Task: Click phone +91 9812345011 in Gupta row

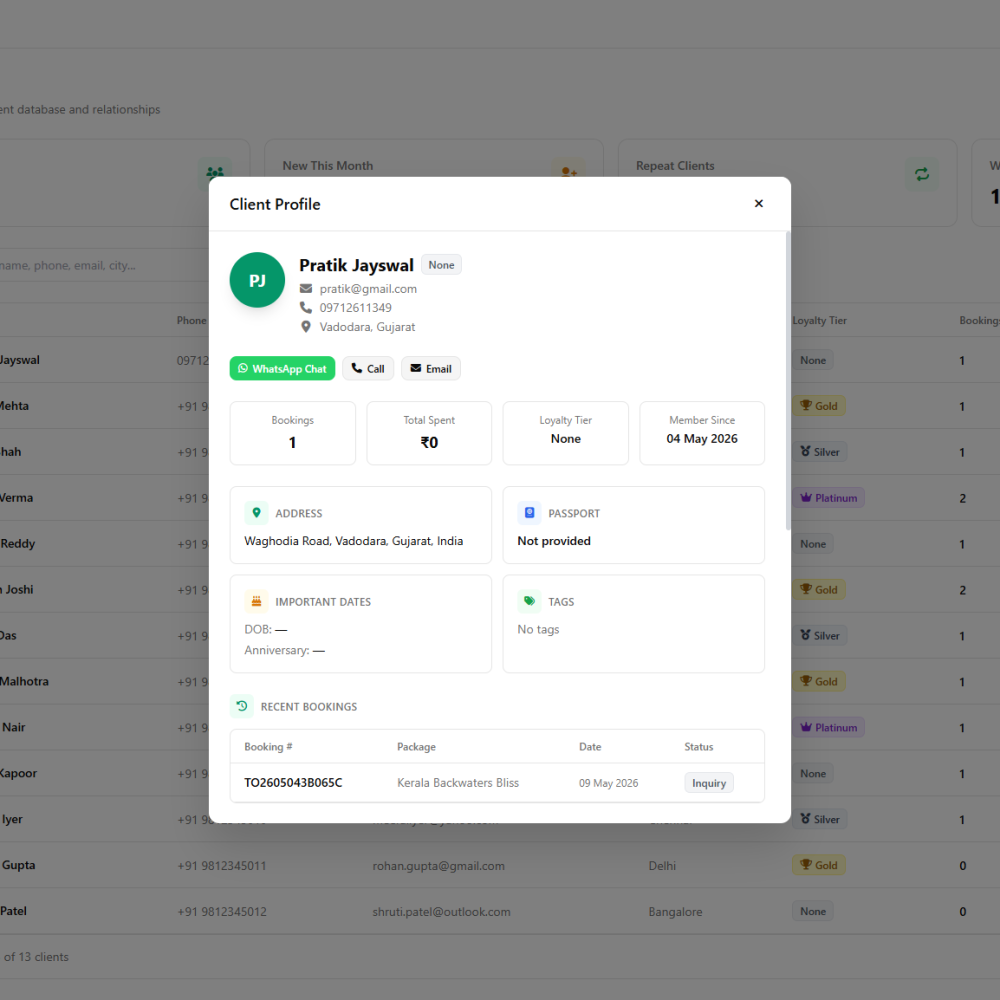Action: pos(221,866)
